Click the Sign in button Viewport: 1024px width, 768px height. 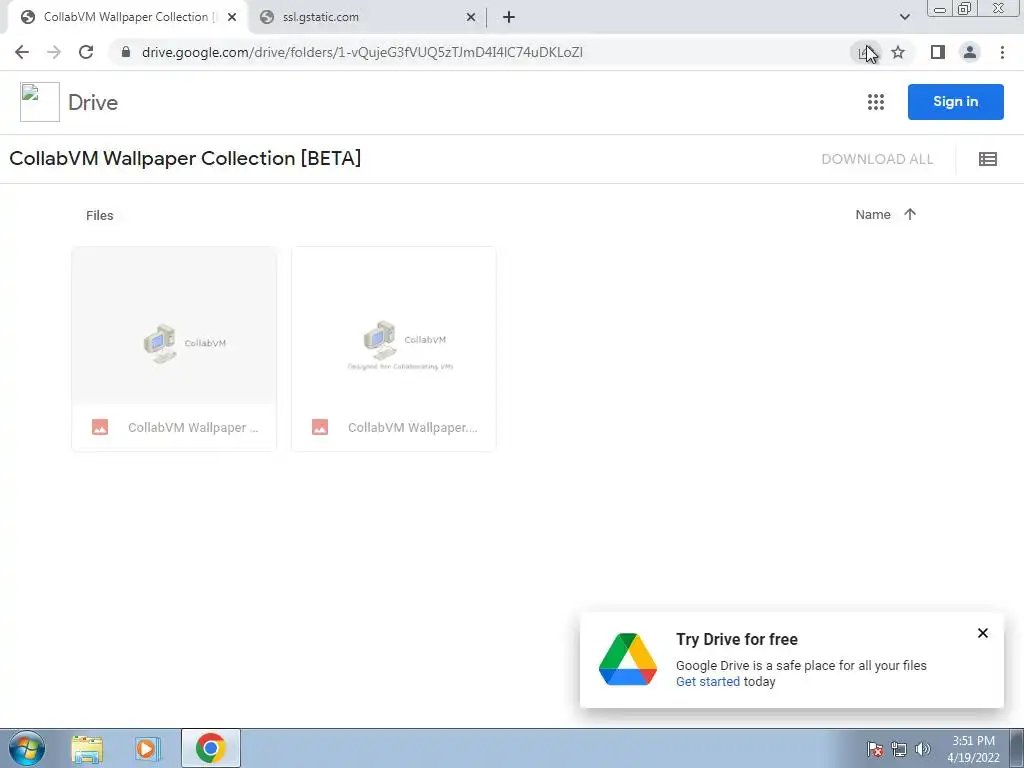tap(955, 102)
